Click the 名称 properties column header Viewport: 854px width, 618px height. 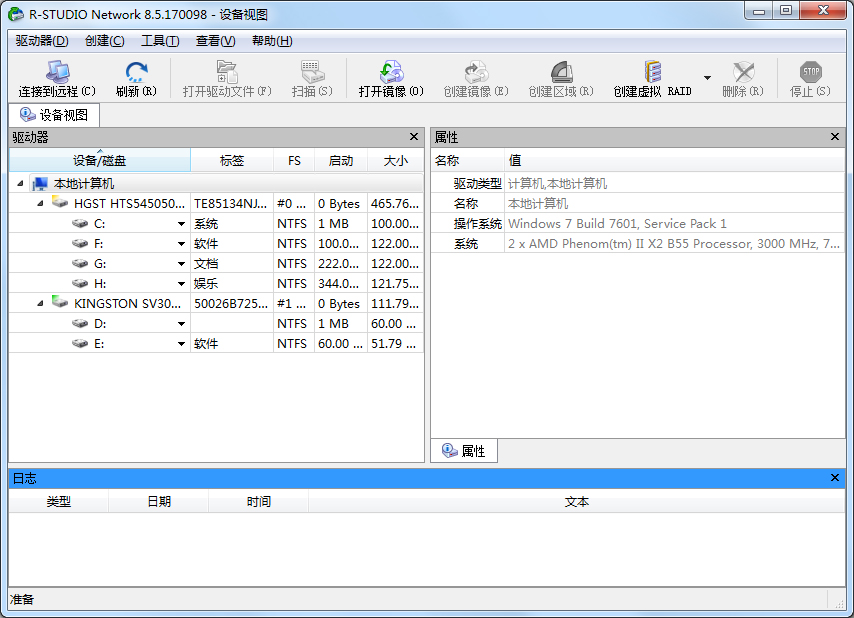coord(468,161)
